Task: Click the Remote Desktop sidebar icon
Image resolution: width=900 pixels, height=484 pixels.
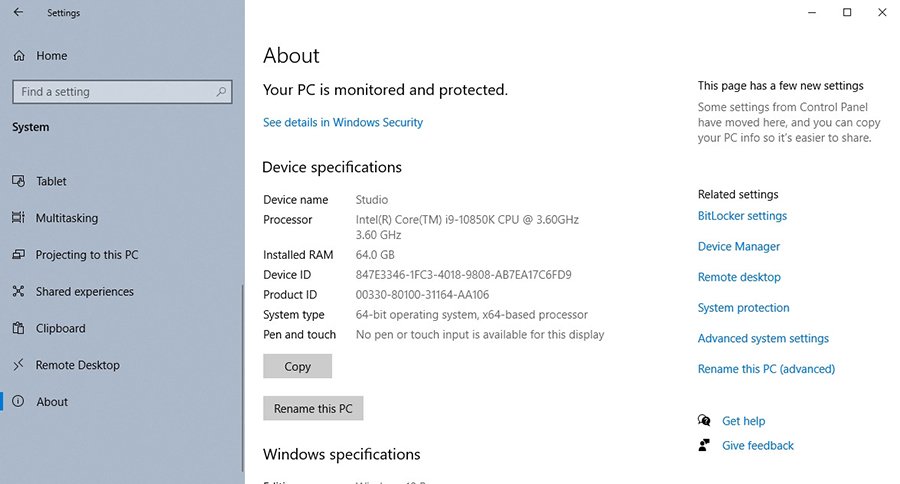Action: click(x=18, y=365)
